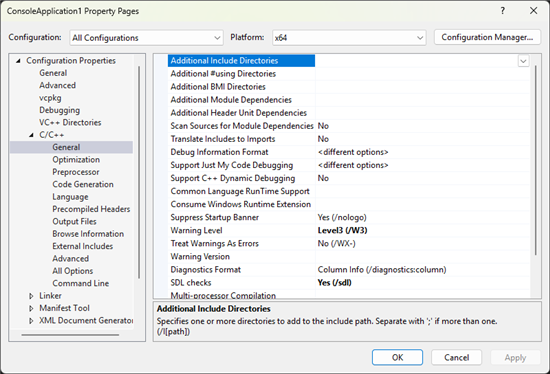
Task: Select the Manifest Tool tree item
Action: [x=64, y=308]
